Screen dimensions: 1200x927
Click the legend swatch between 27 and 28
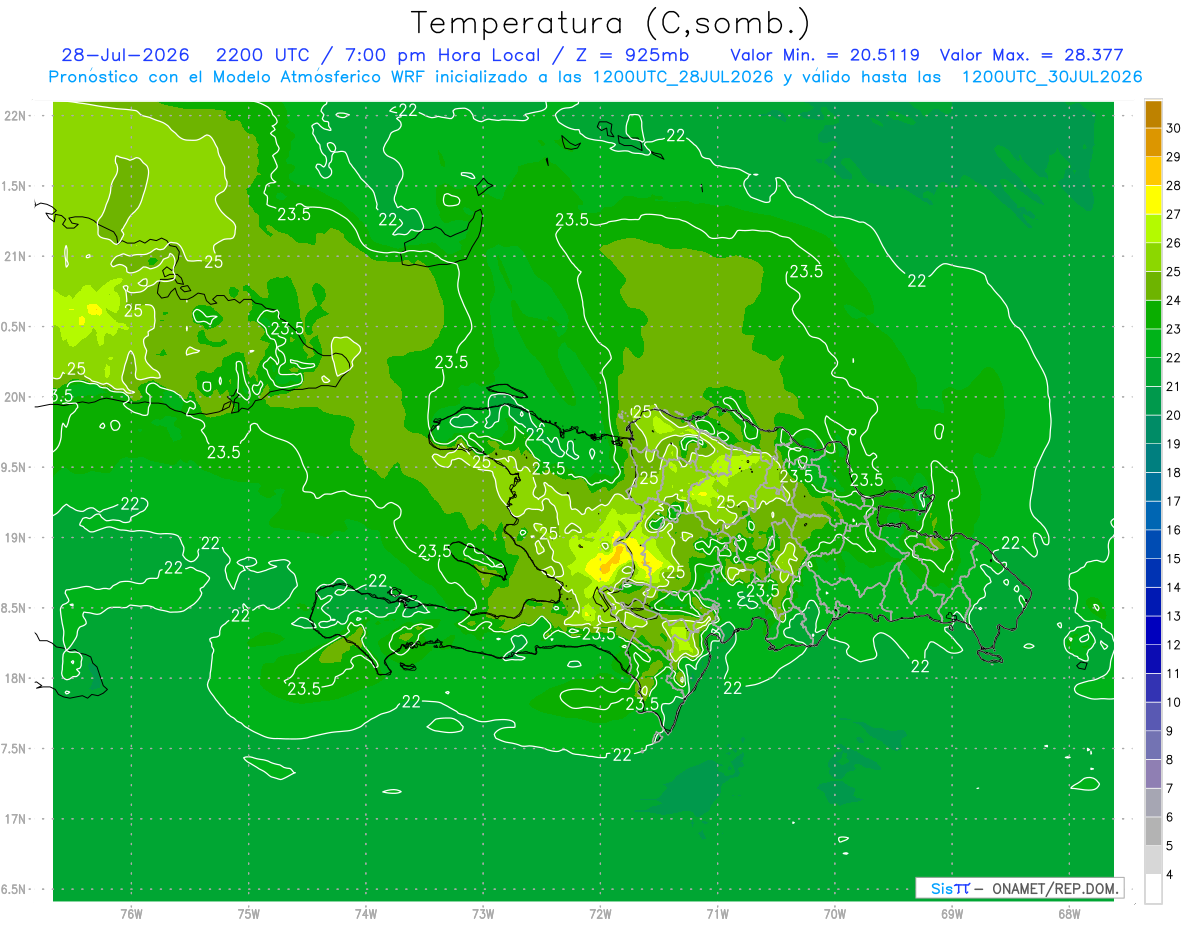pos(1153,200)
